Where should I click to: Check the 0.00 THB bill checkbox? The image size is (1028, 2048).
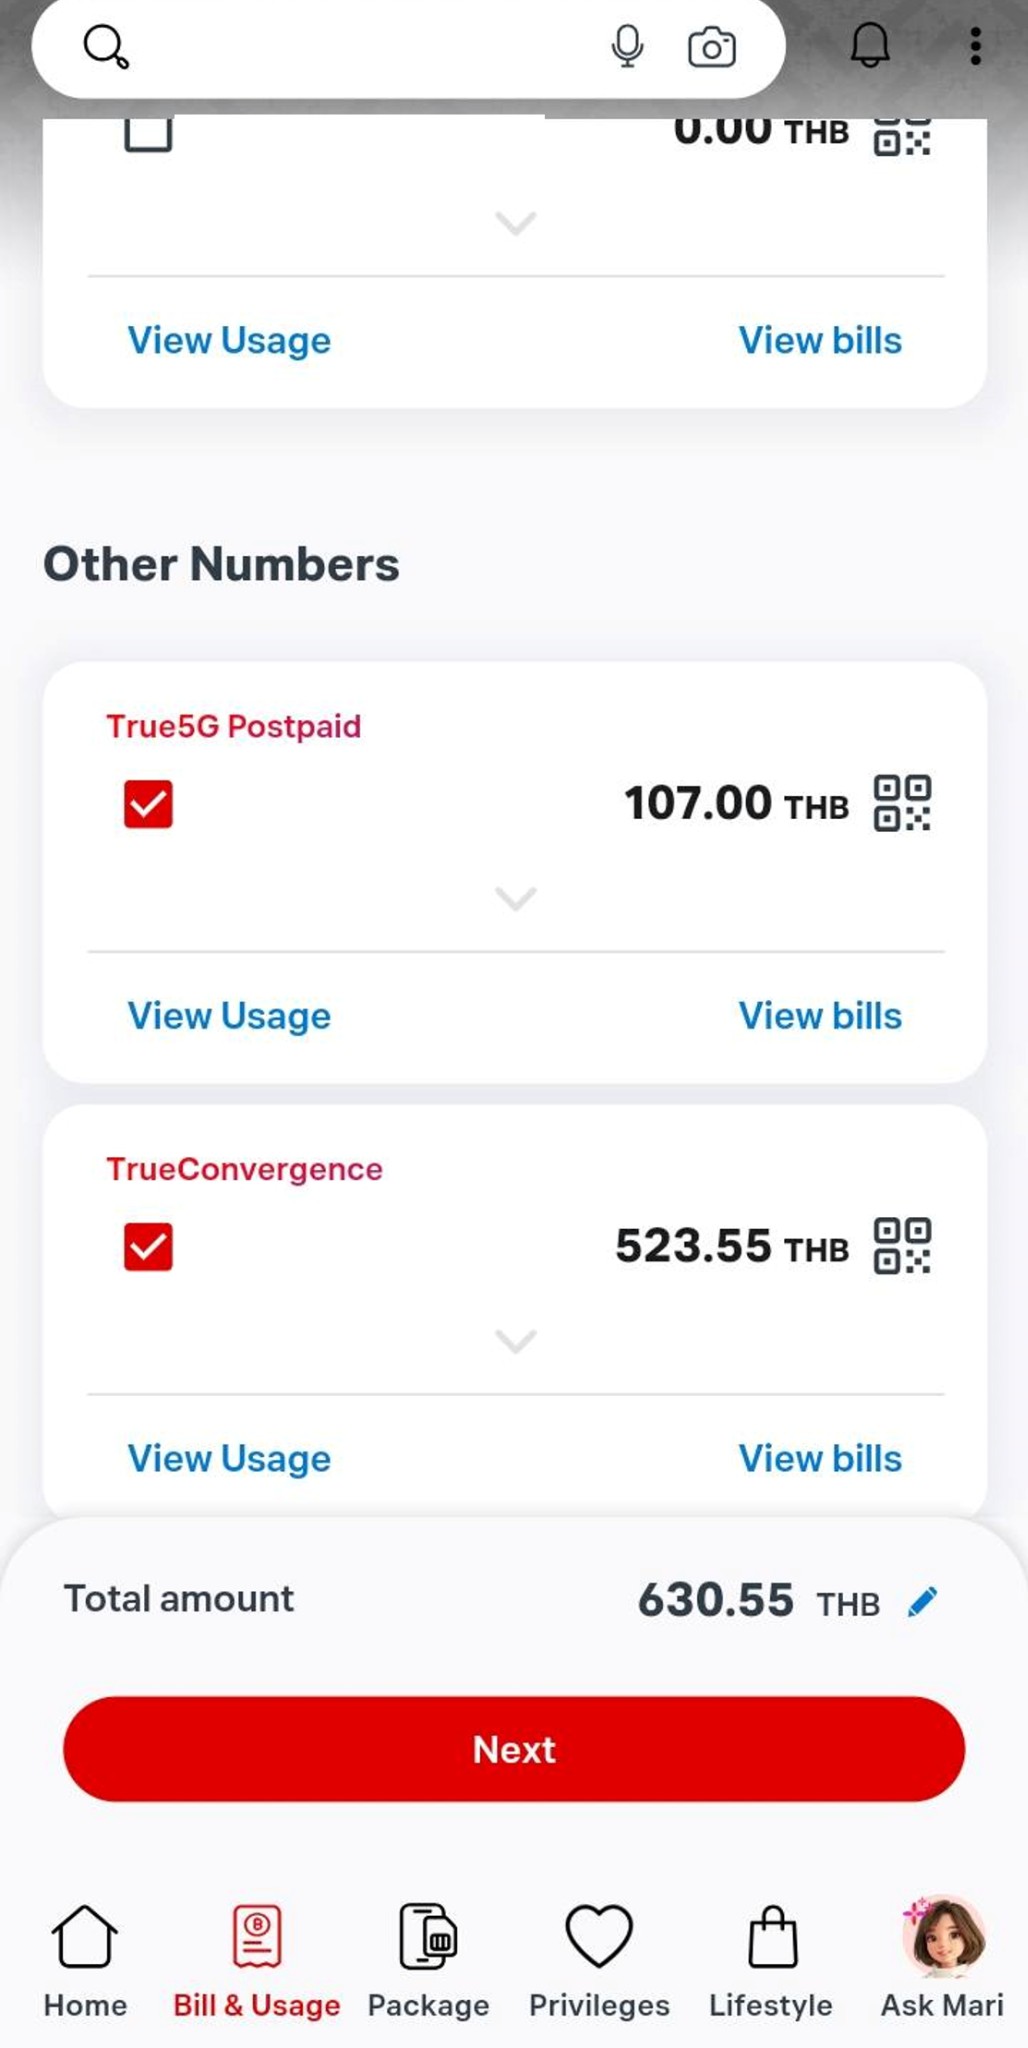(x=148, y=134)
